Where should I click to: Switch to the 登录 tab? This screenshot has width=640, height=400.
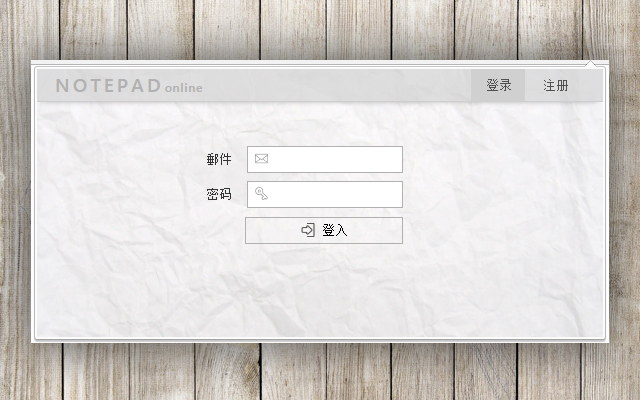tap(498, 85)
